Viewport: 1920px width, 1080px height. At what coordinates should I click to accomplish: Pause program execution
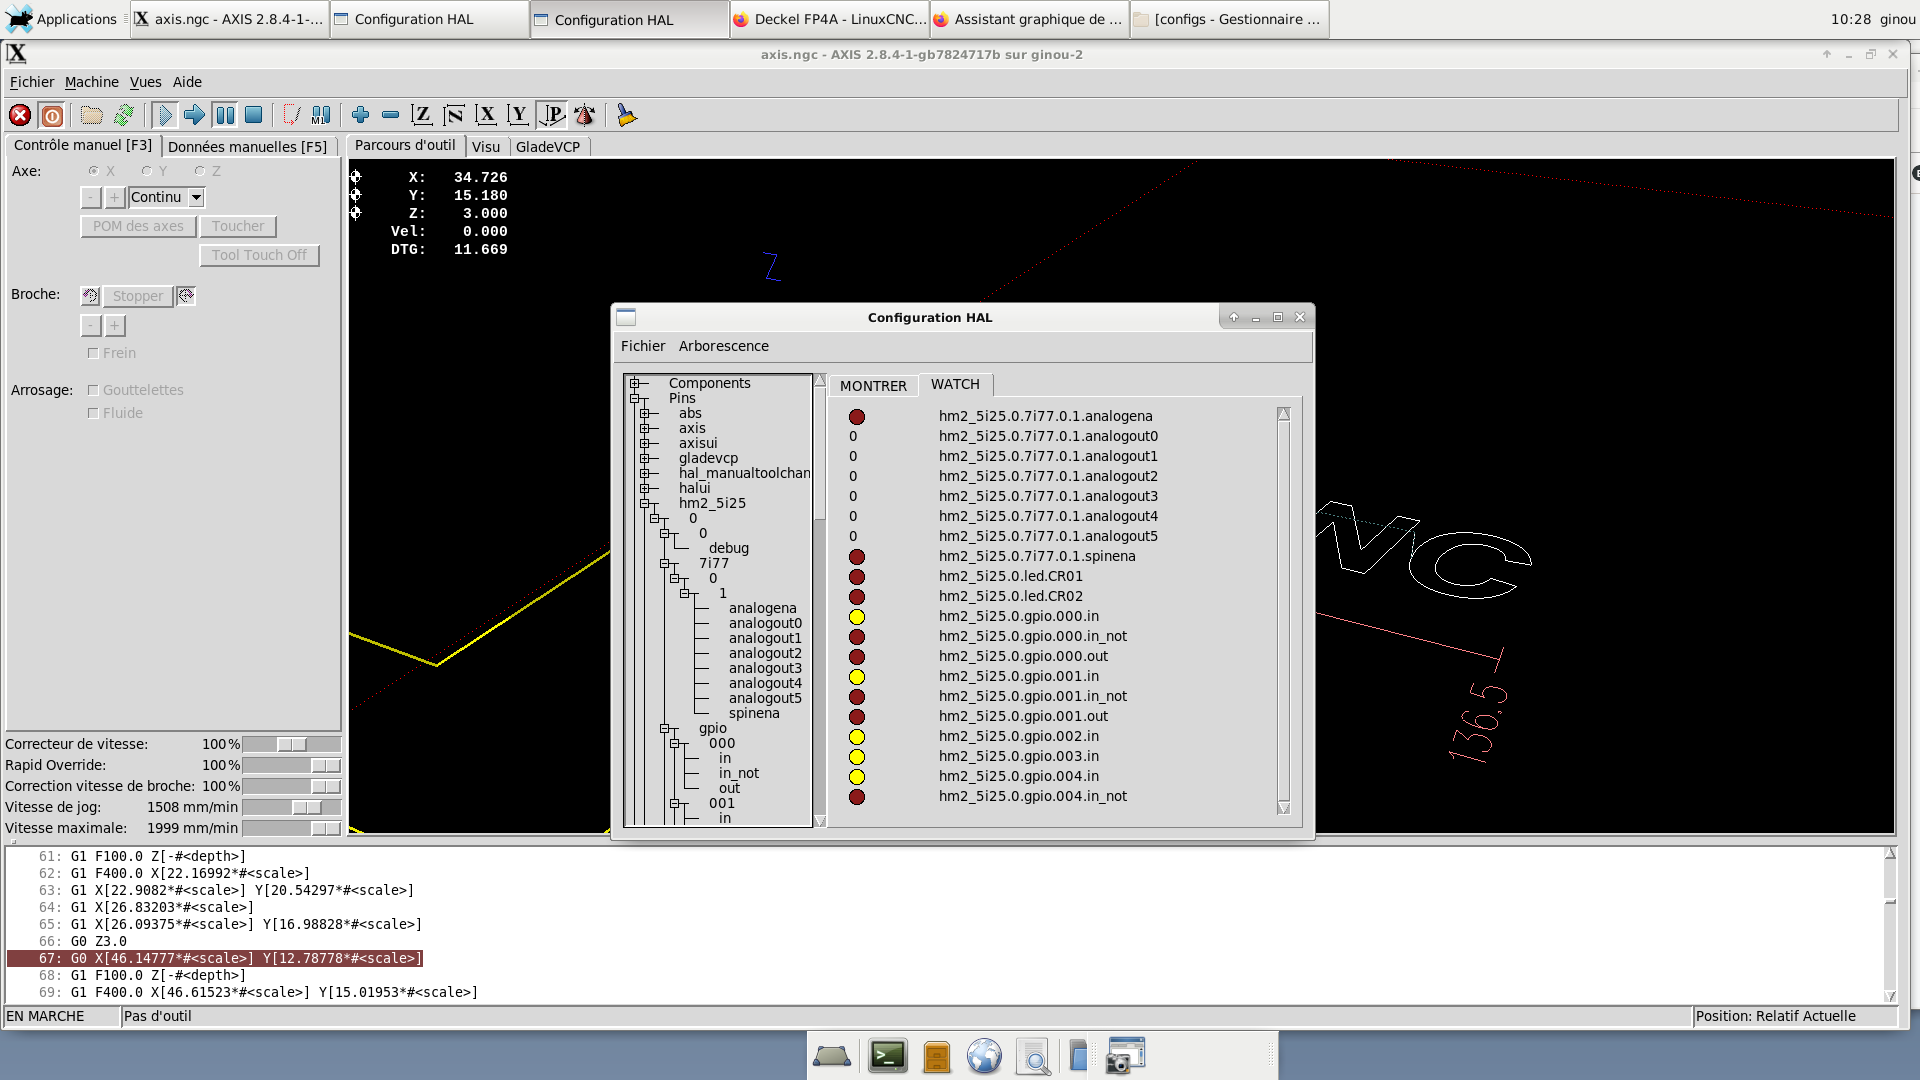click(225, 116)
